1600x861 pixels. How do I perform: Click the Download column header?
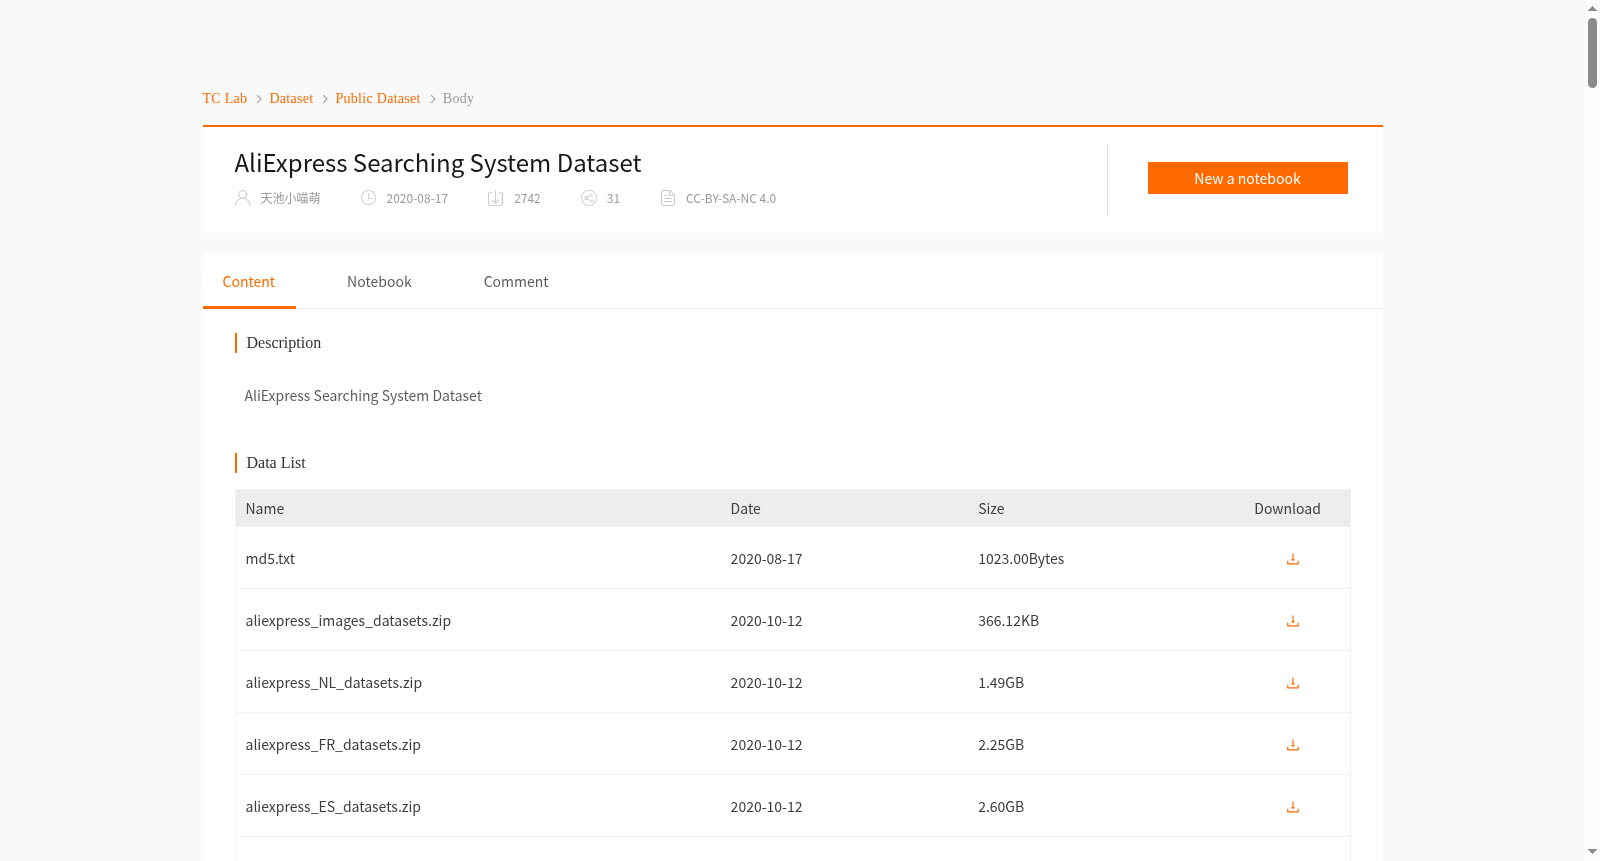(1287, 509)
